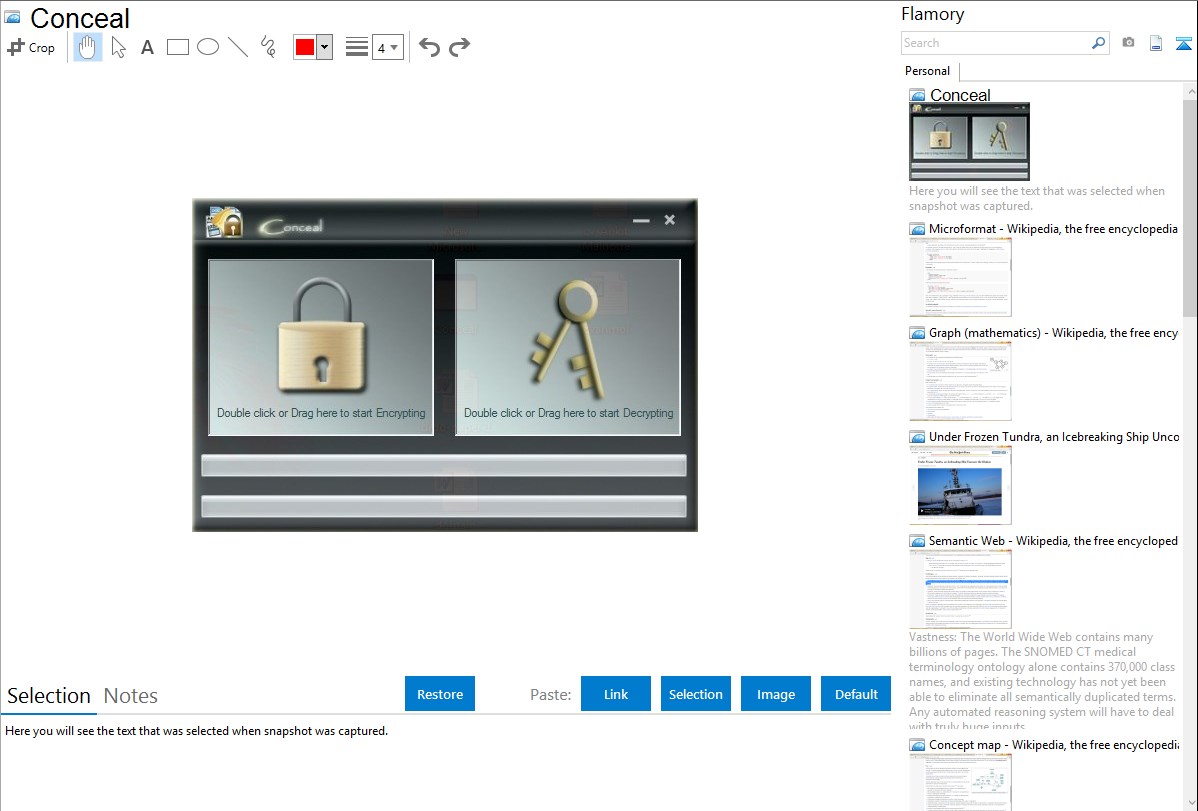
Task: Select the ellipse drawing tool
Action: point(208,47)
